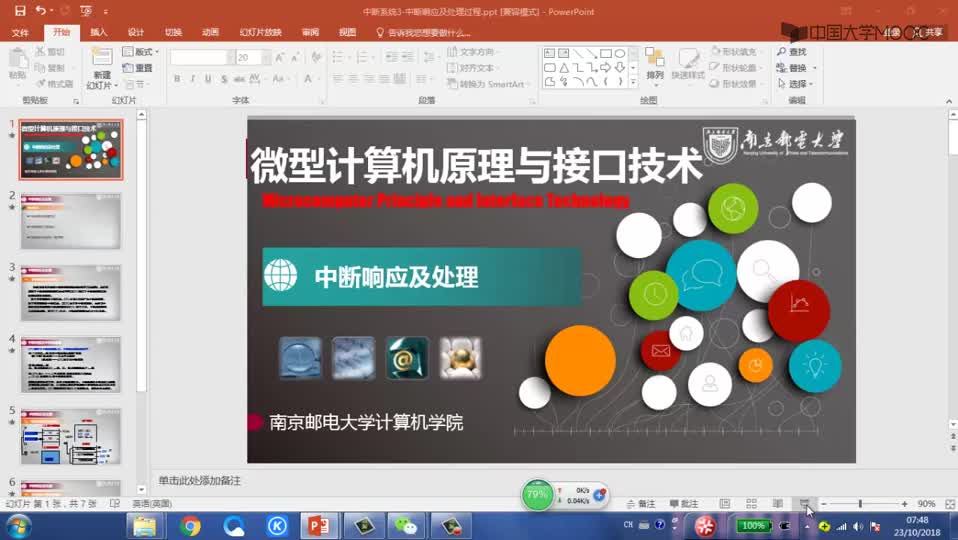Switch to the Animations (动画) tab
The image size is (958, 540).
pyautogui.click(x=211, y=32)
